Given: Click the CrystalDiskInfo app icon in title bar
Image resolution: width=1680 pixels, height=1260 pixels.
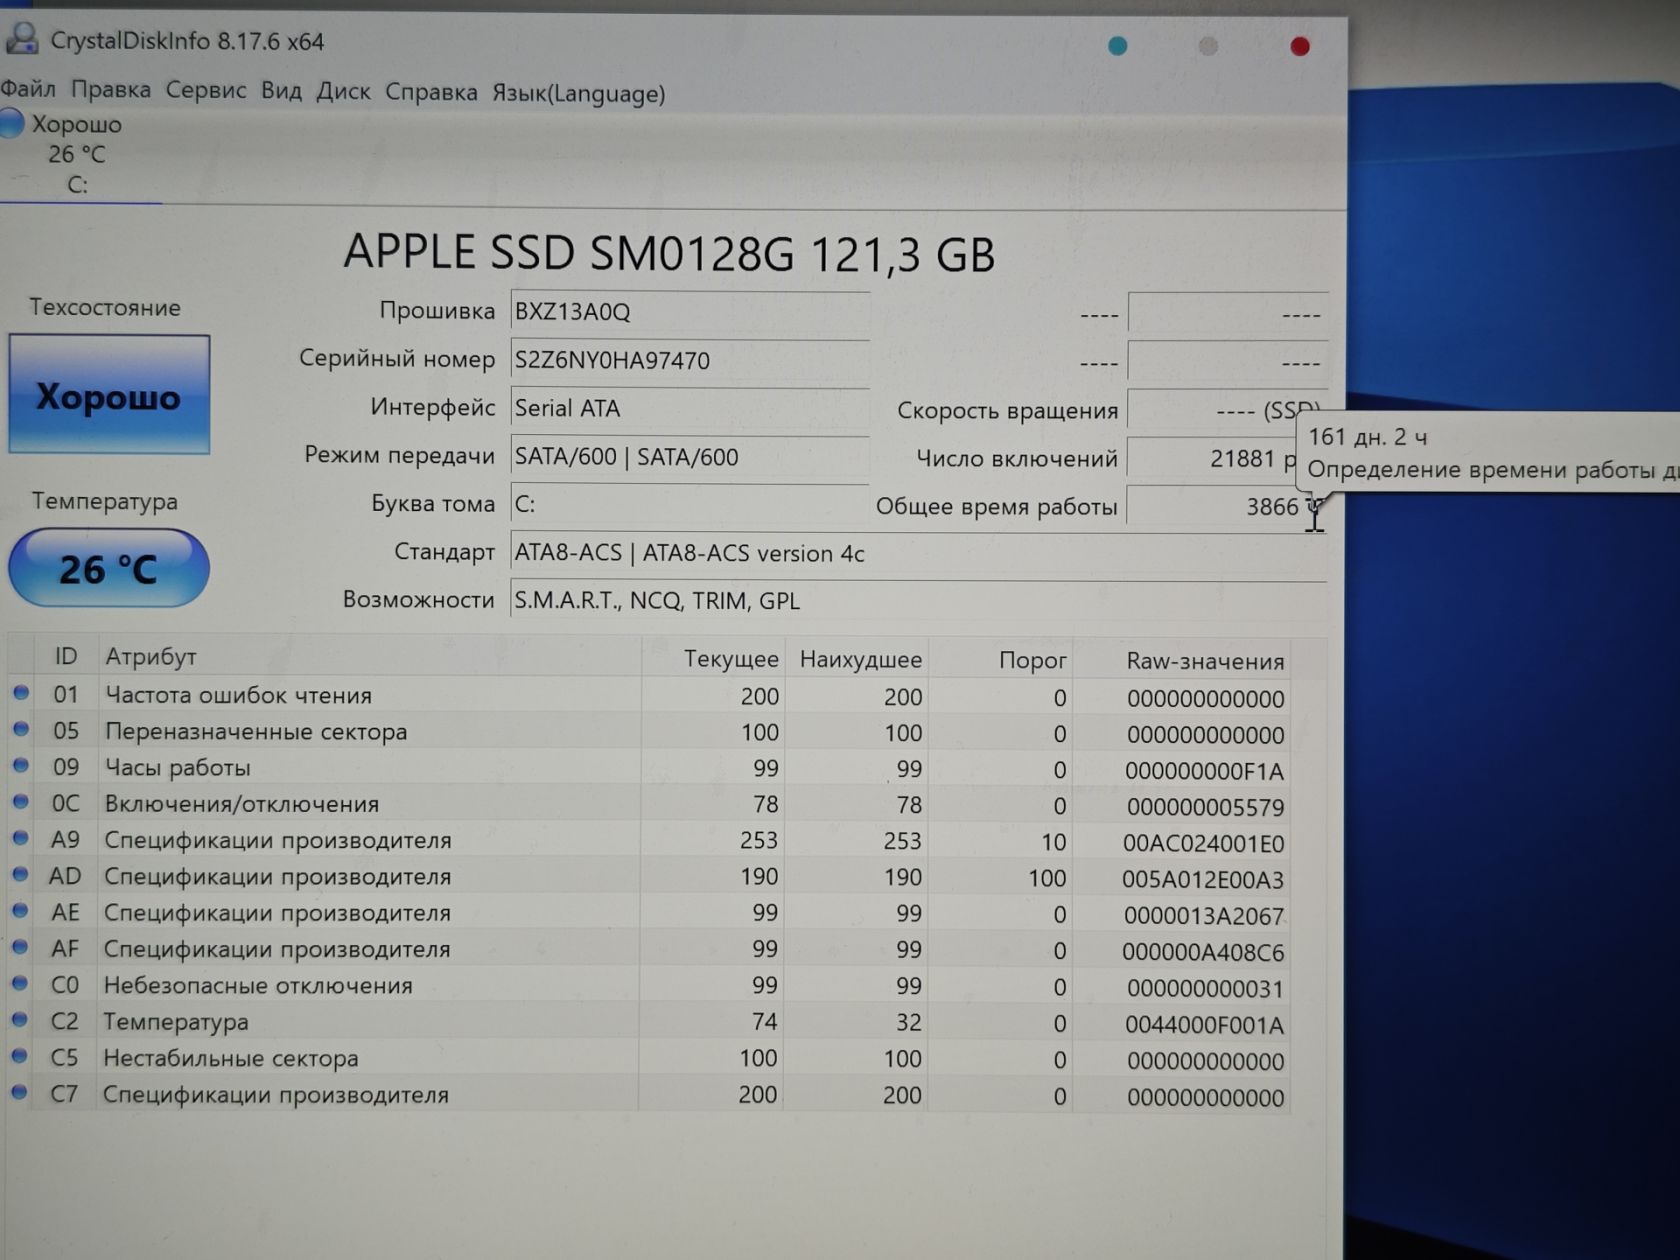Looking at the screenshot, I should (x=22, y=39).
